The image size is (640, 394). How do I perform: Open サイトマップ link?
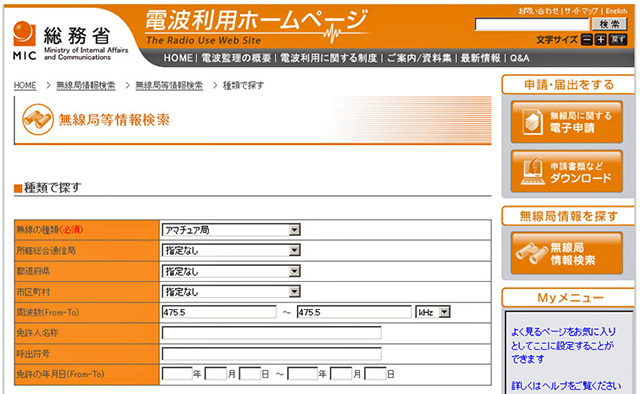coord(581,11)
